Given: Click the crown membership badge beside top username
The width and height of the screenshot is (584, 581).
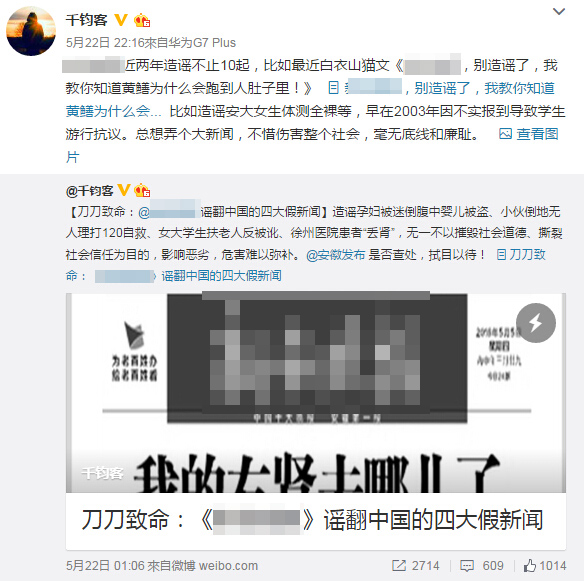Looking at the screenshot, I should coord(142,20).
